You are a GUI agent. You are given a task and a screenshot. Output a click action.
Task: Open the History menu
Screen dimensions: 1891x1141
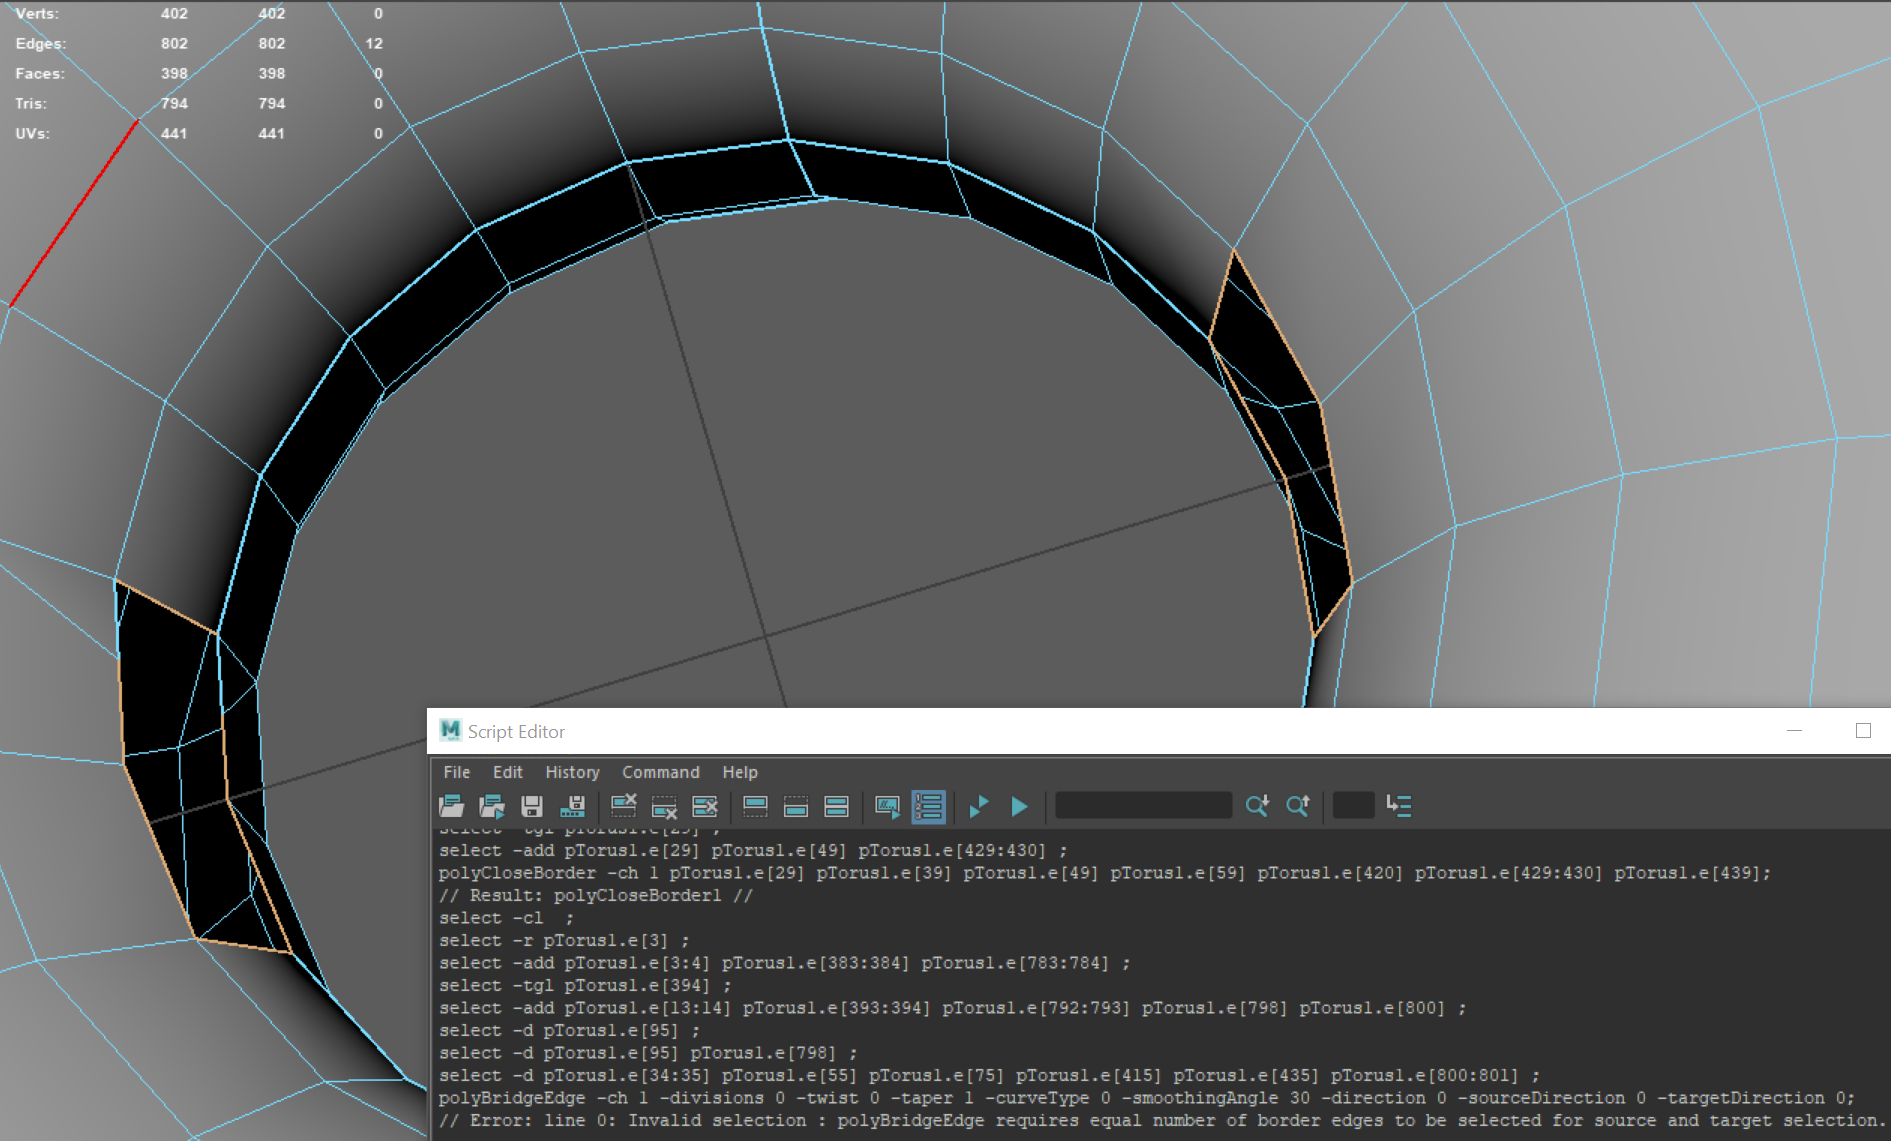coord(572,772)
